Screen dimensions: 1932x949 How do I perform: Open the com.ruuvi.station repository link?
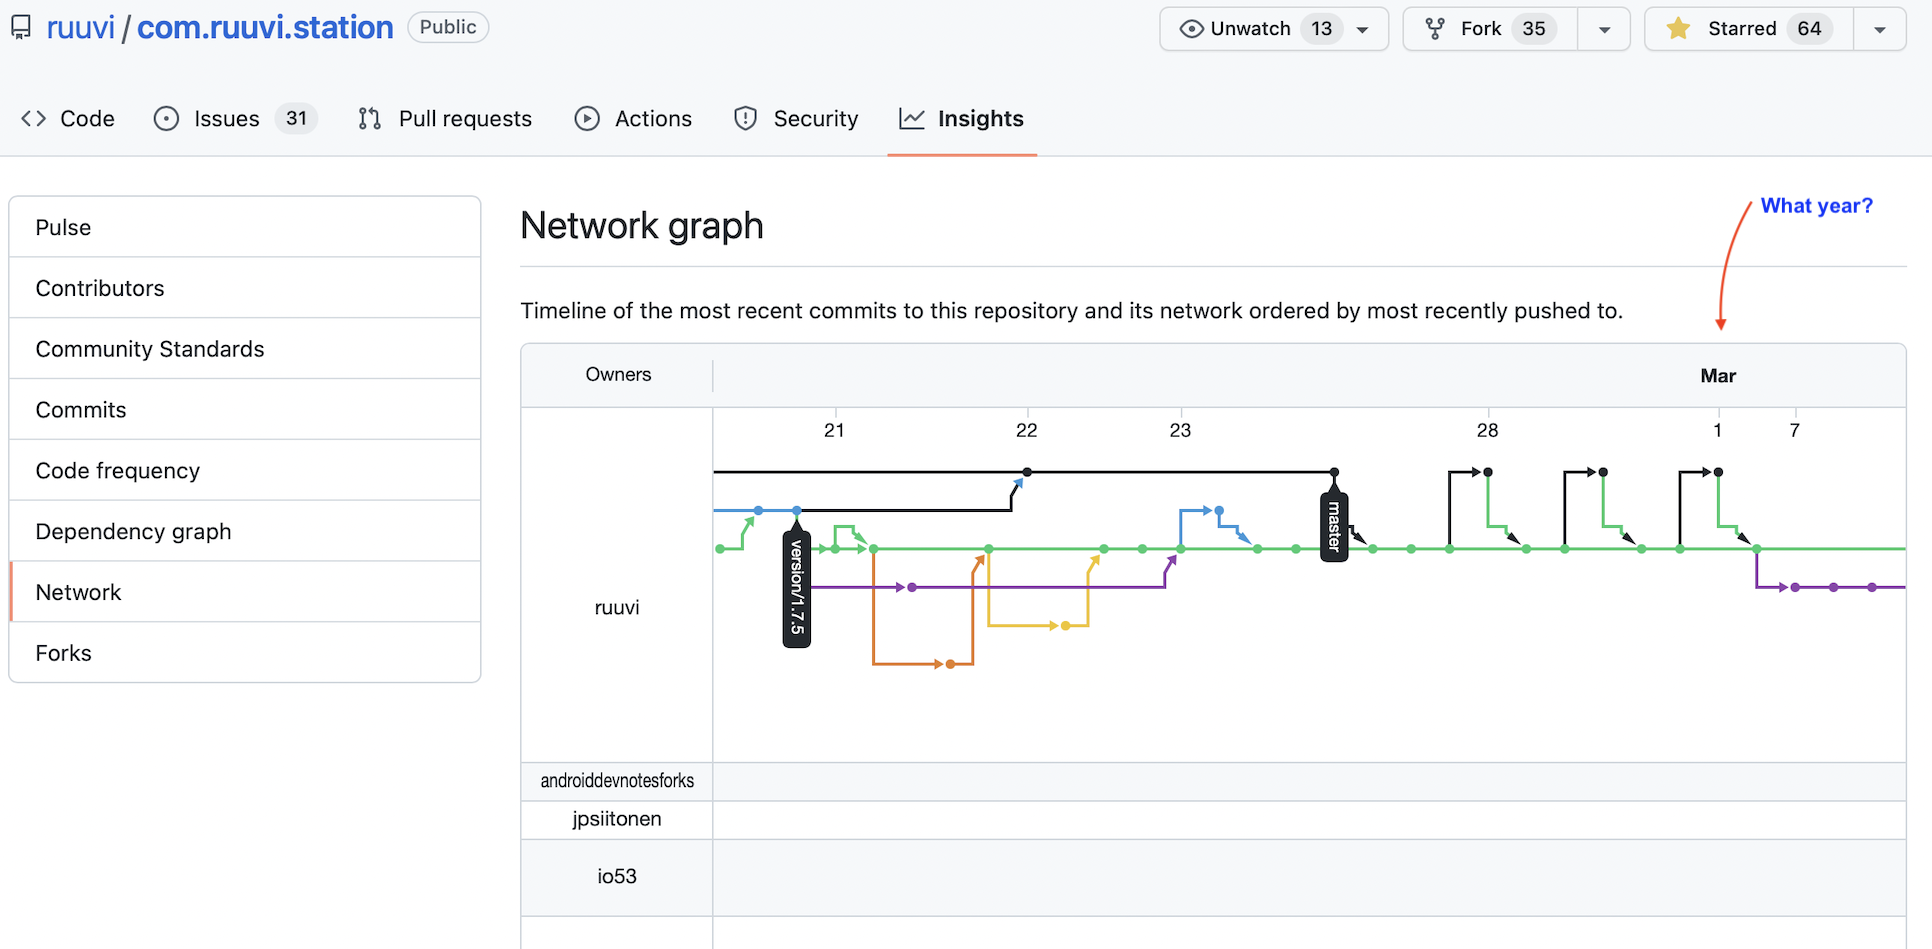(265, 28)
